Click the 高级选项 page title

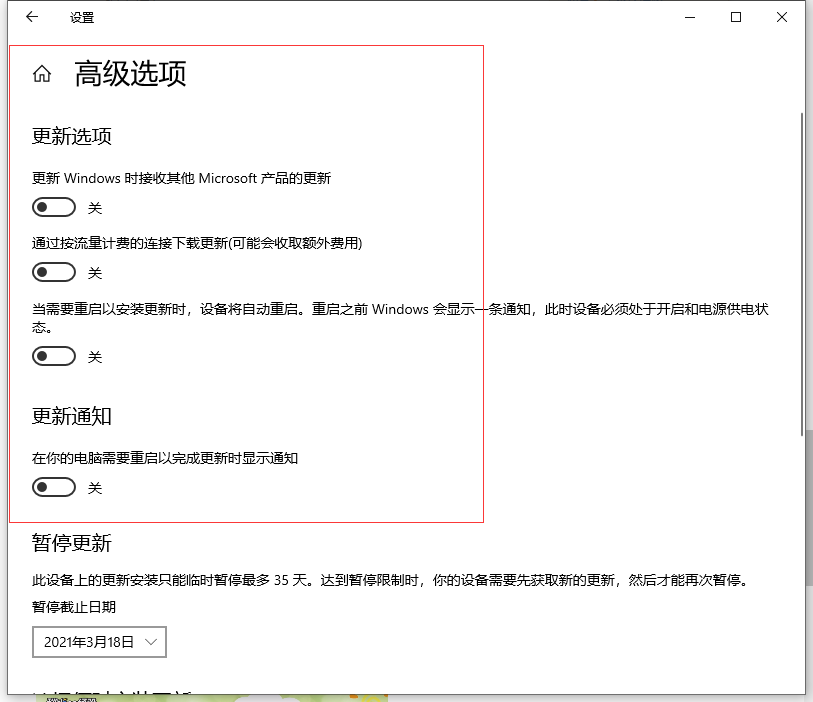point(130,74)
